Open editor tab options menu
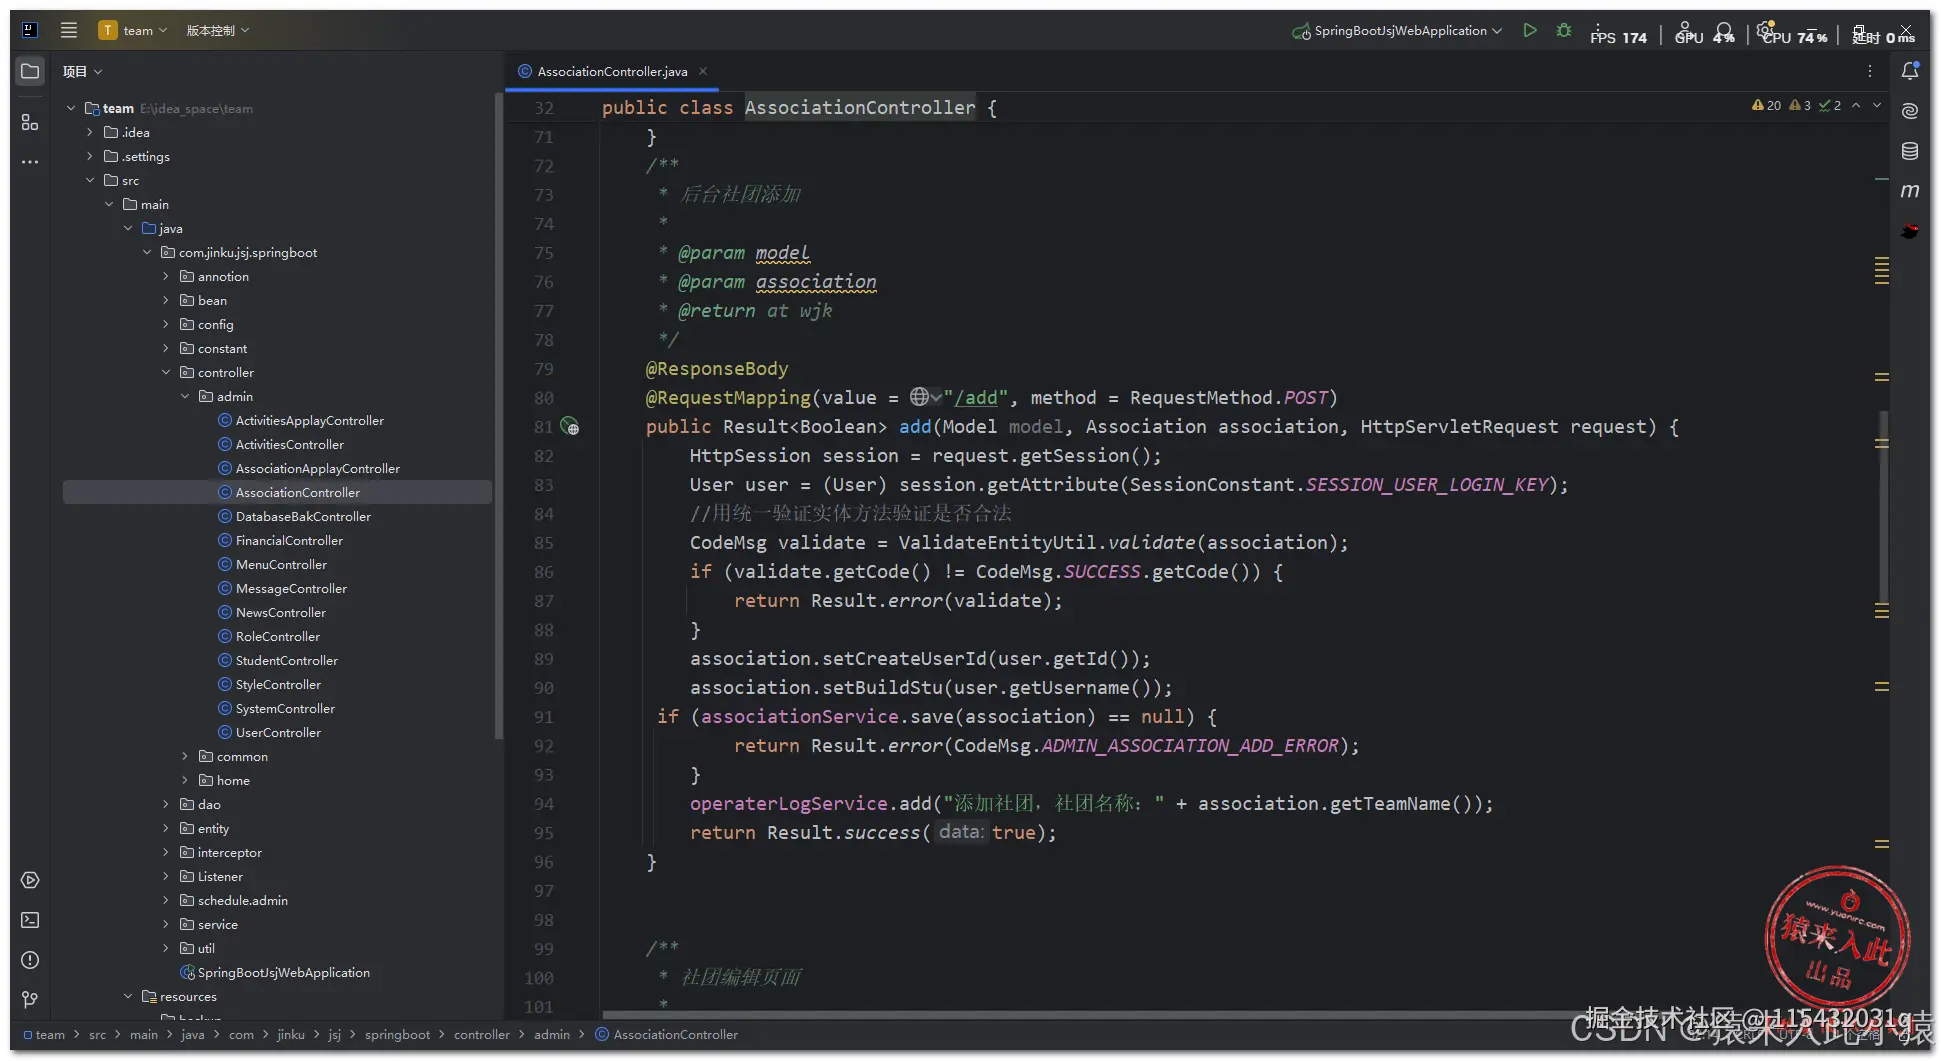Viewport: 1941px width, 1061px height. tap(1870, 71)
